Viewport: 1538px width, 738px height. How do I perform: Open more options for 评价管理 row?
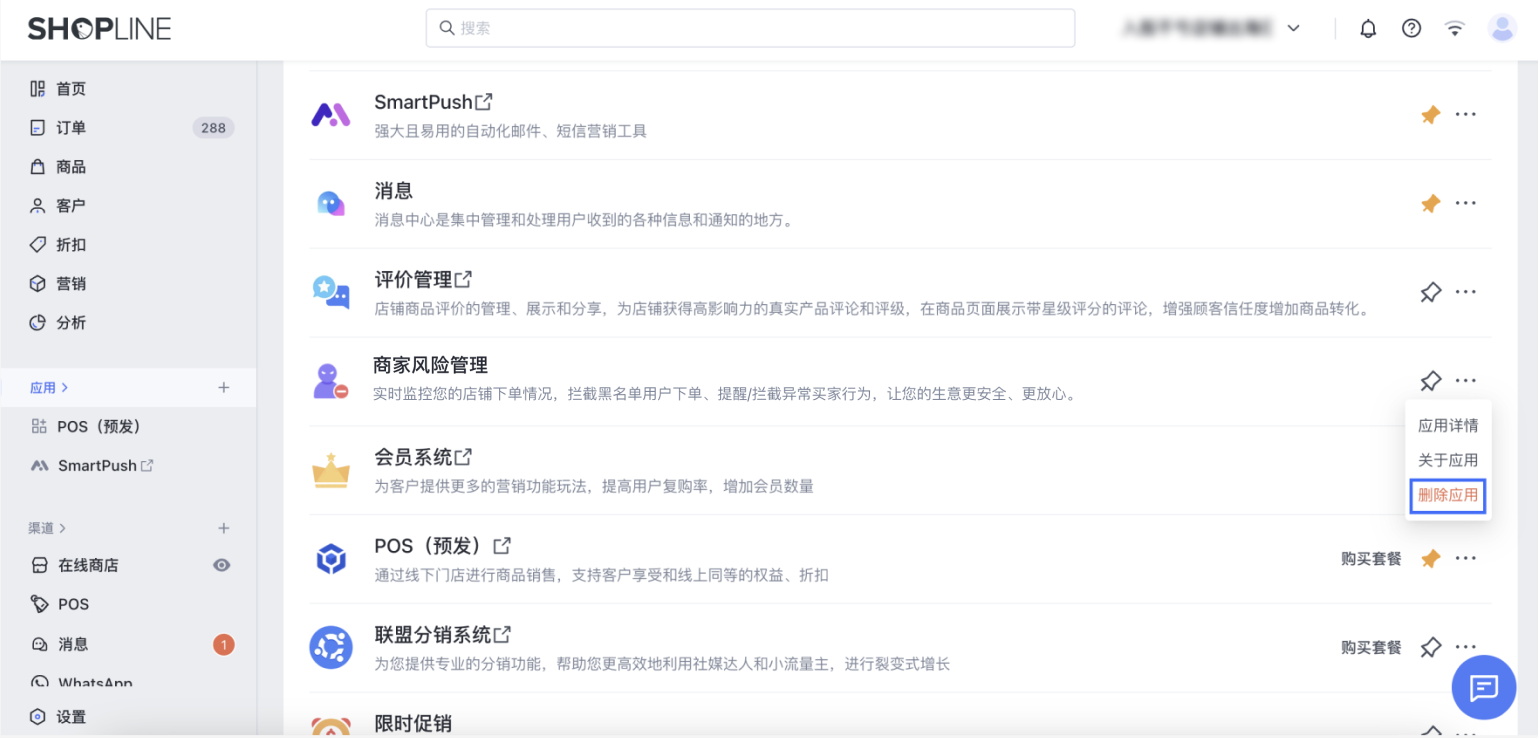(x=1466, y=292)
